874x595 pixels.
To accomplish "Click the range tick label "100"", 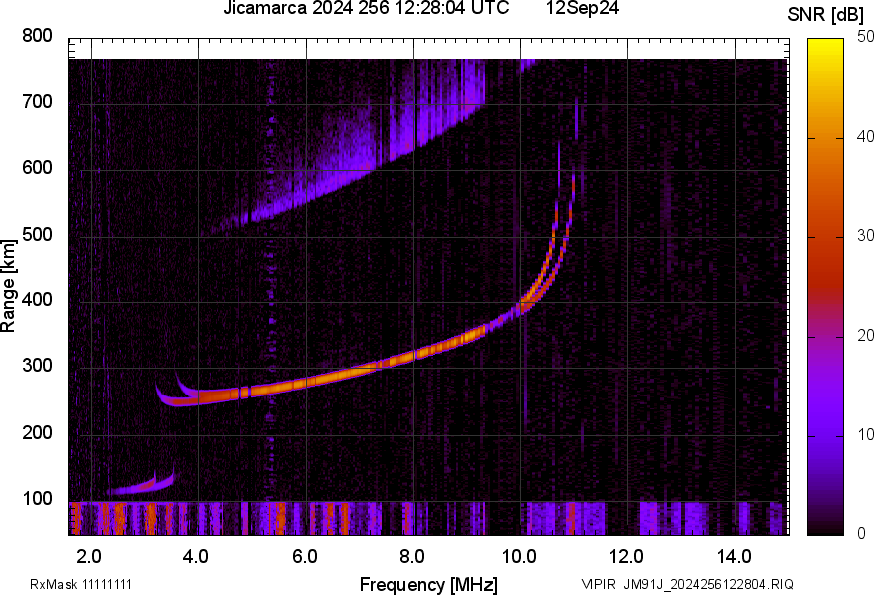I will coord(37,499).
